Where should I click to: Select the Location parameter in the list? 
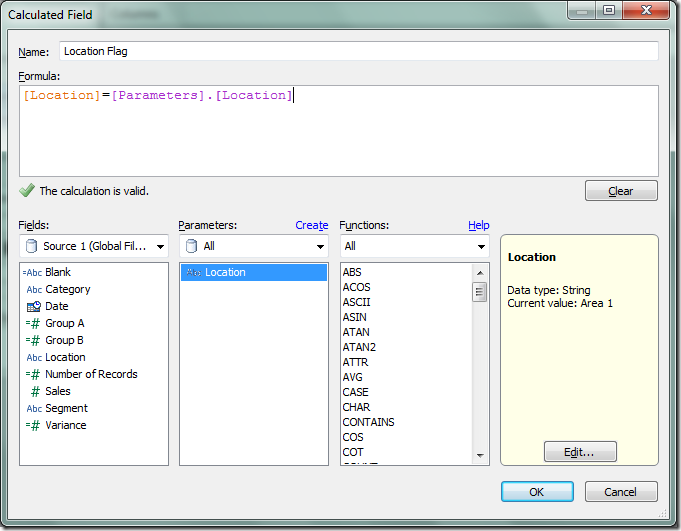point(254,273)
